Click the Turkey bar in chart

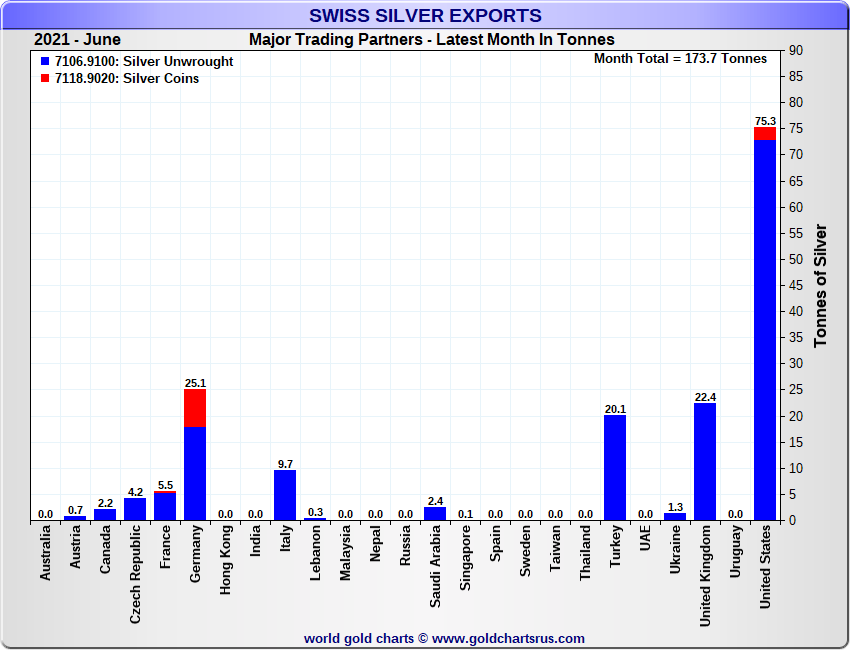615,467
